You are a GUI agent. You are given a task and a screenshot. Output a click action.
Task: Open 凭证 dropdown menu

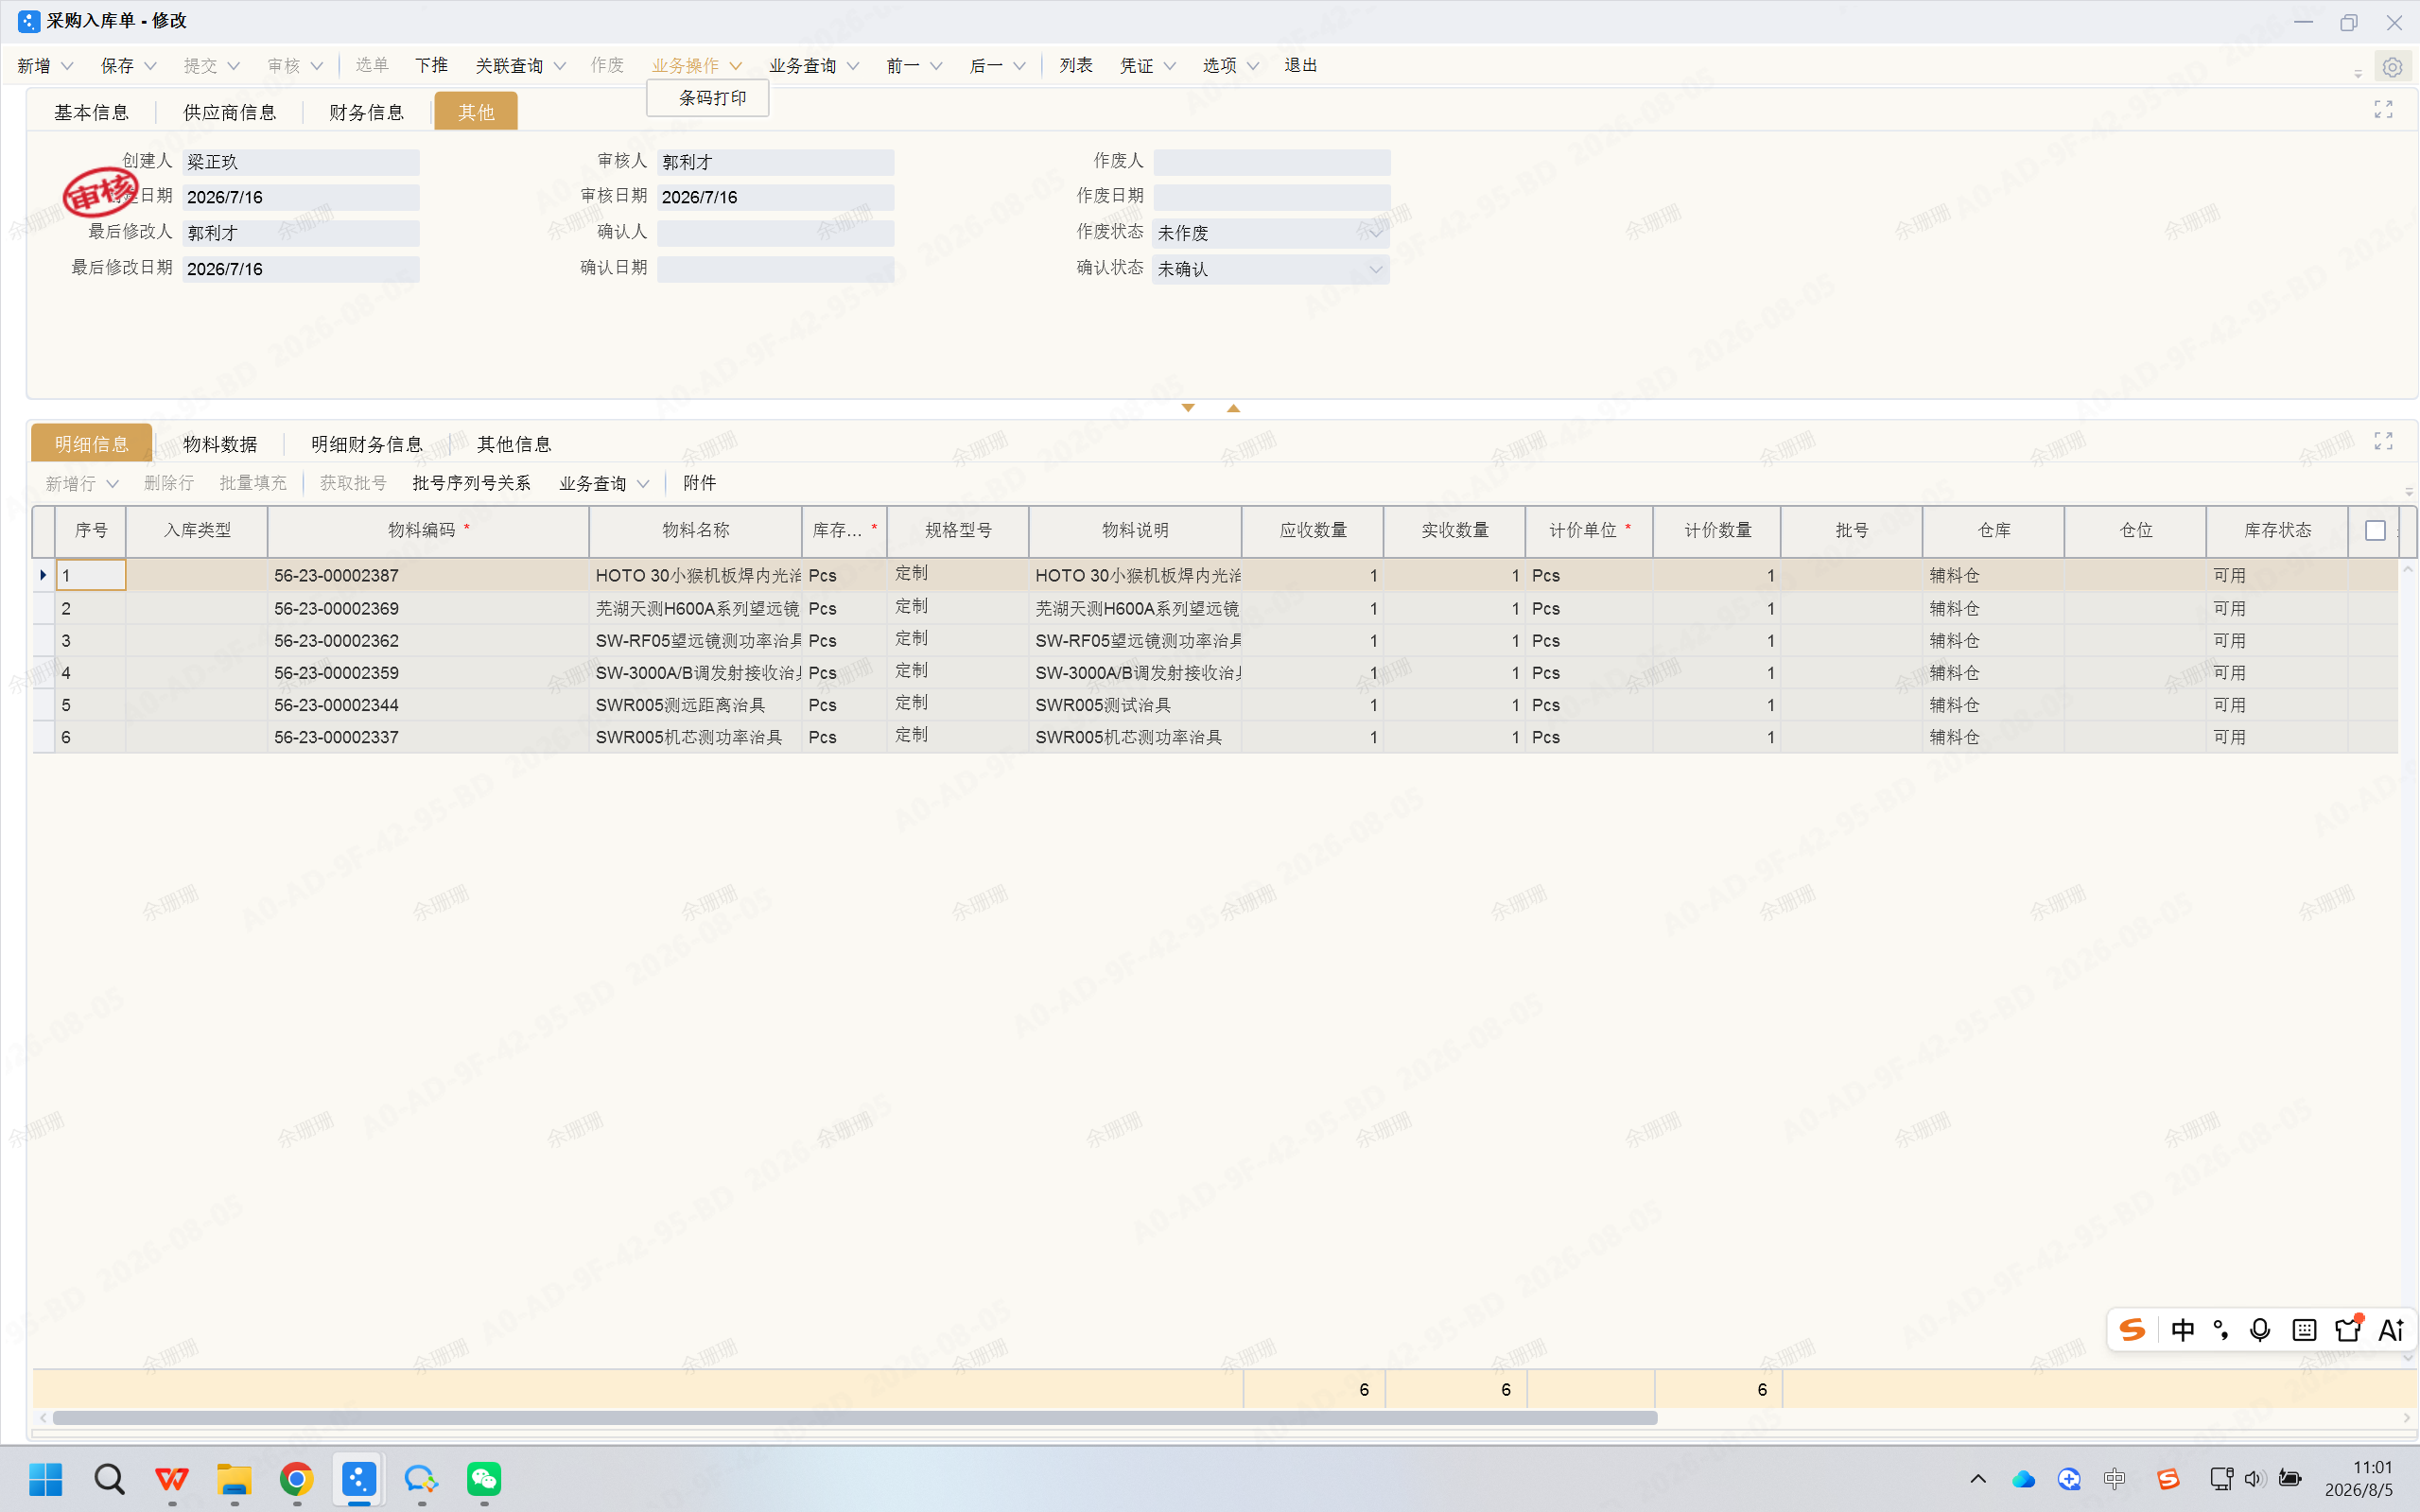pos(1147,66)
